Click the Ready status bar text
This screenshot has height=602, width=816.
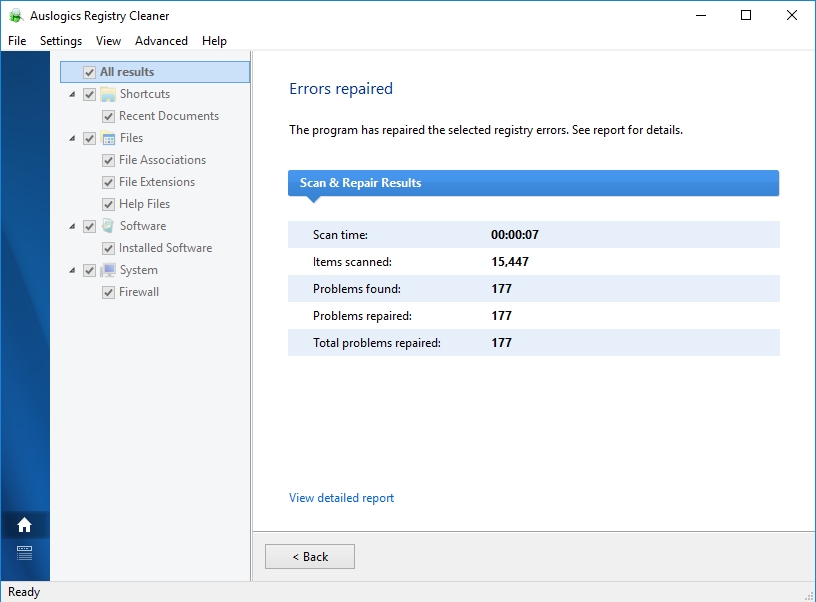pyautogui.click(x=24, y=592)
